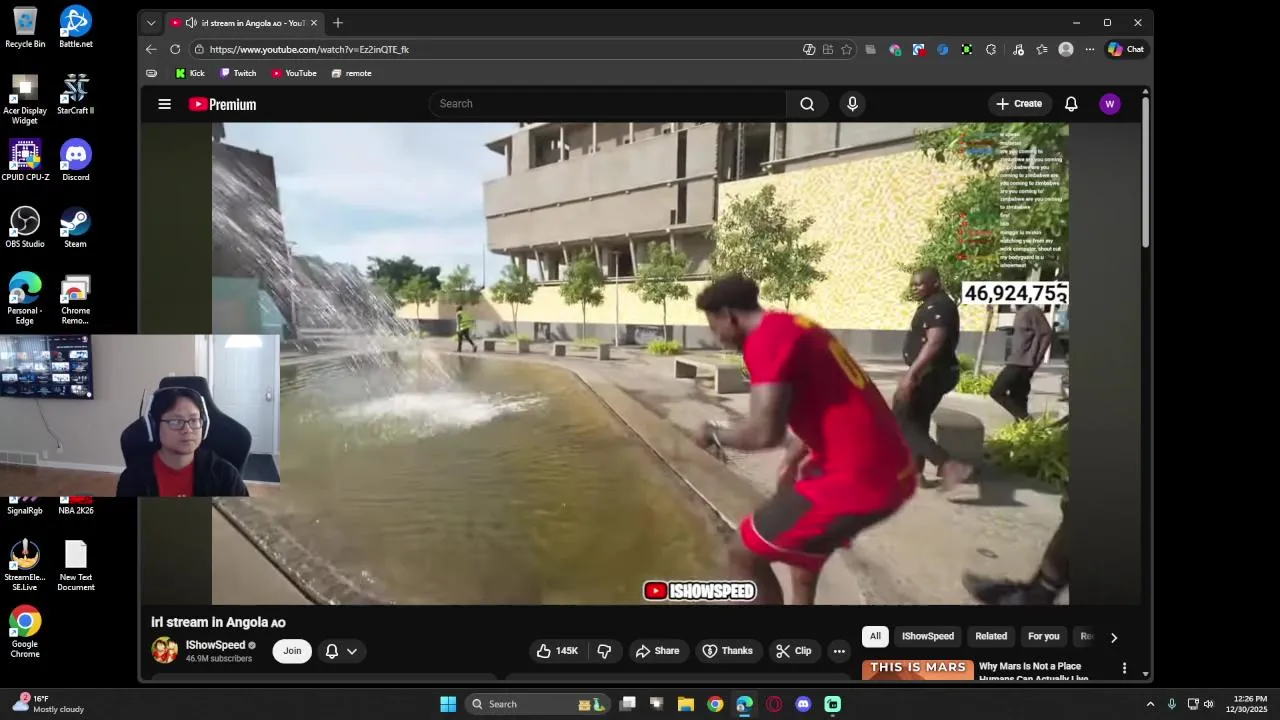Reload the current page
The width and height of the screenshot is (1280, 720).
pos(175,49)
